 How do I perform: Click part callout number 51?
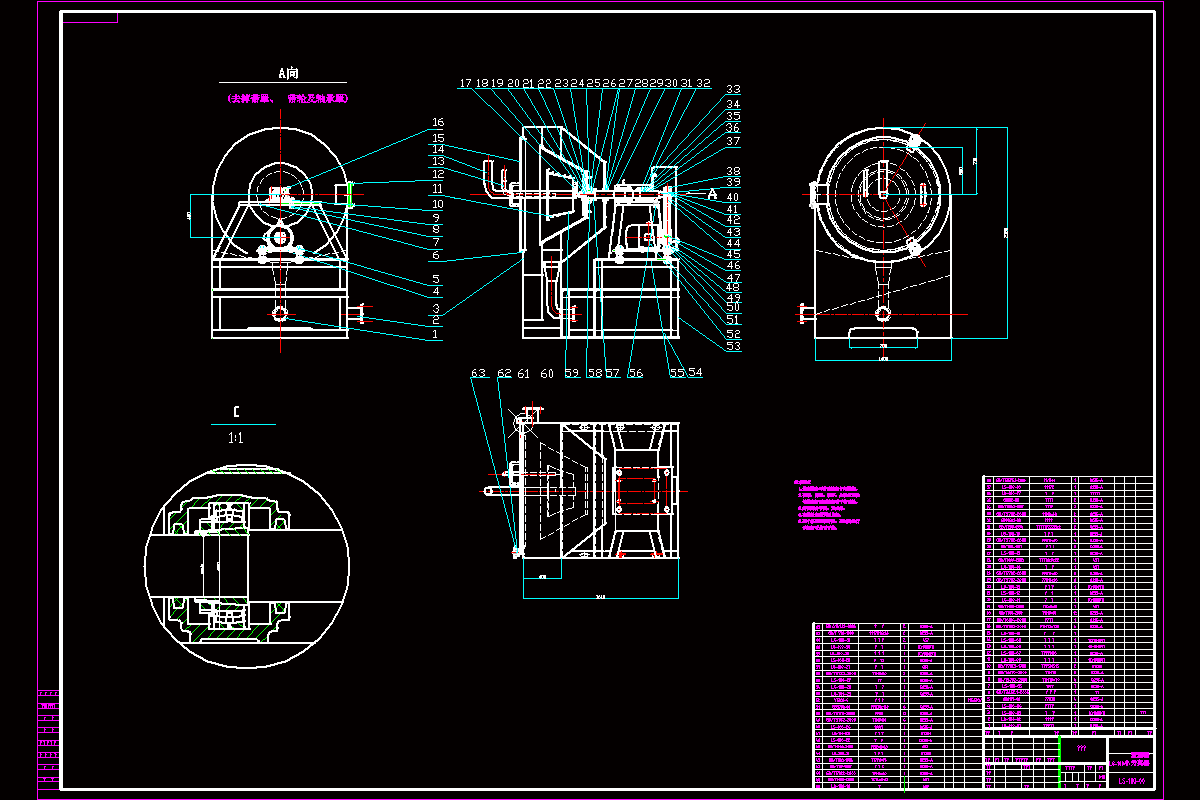(x=733, y=320)
